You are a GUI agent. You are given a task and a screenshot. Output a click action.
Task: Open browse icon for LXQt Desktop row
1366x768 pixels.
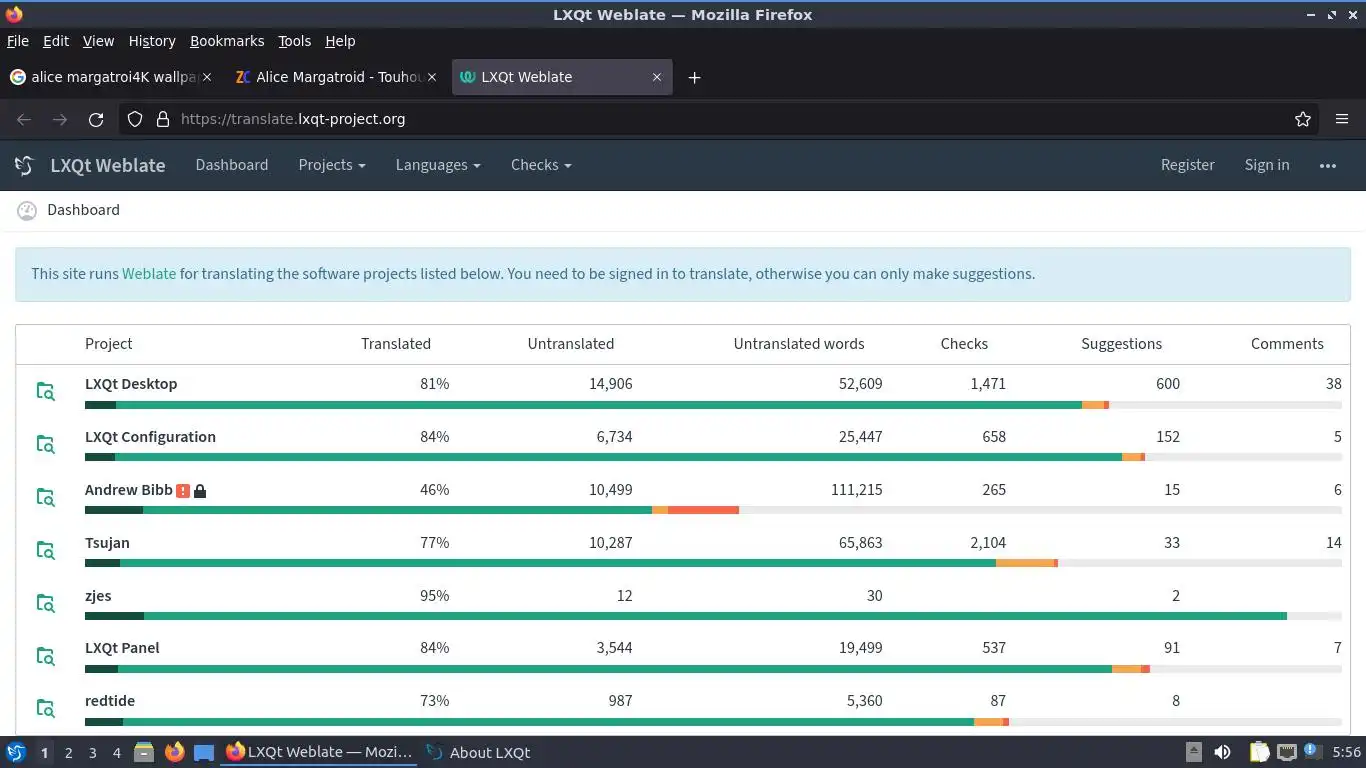pos(45,391)
